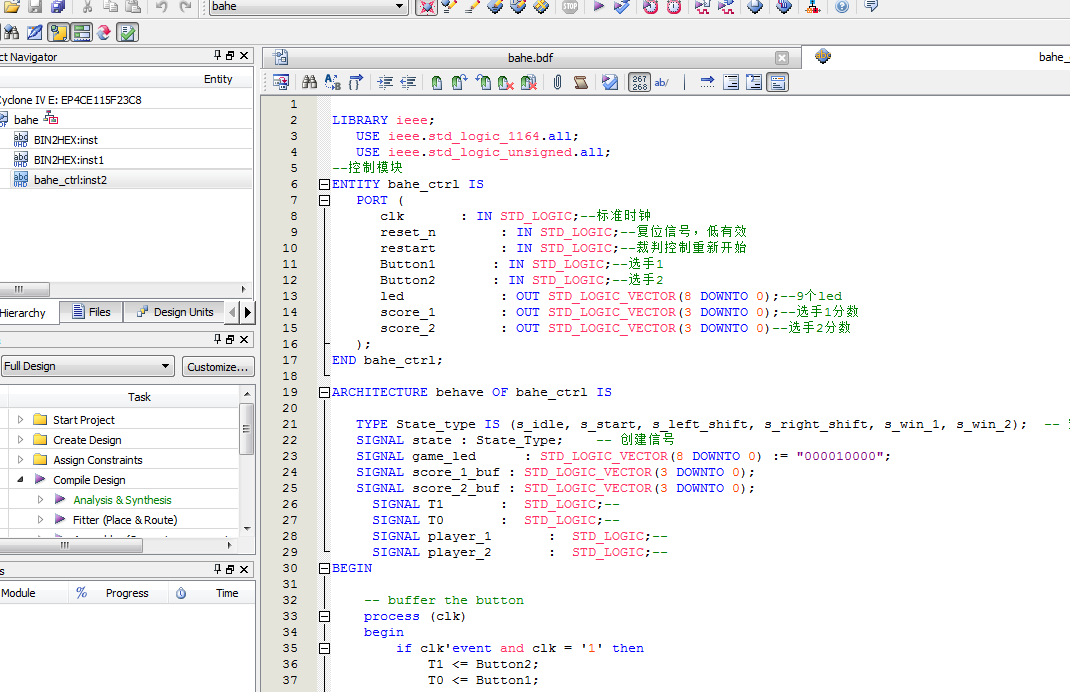Image resolution: width=1070 pixels, height=692 pixels.
Task: Click the Analyze current file checkmark icon
Action: (x=610, y=83)
